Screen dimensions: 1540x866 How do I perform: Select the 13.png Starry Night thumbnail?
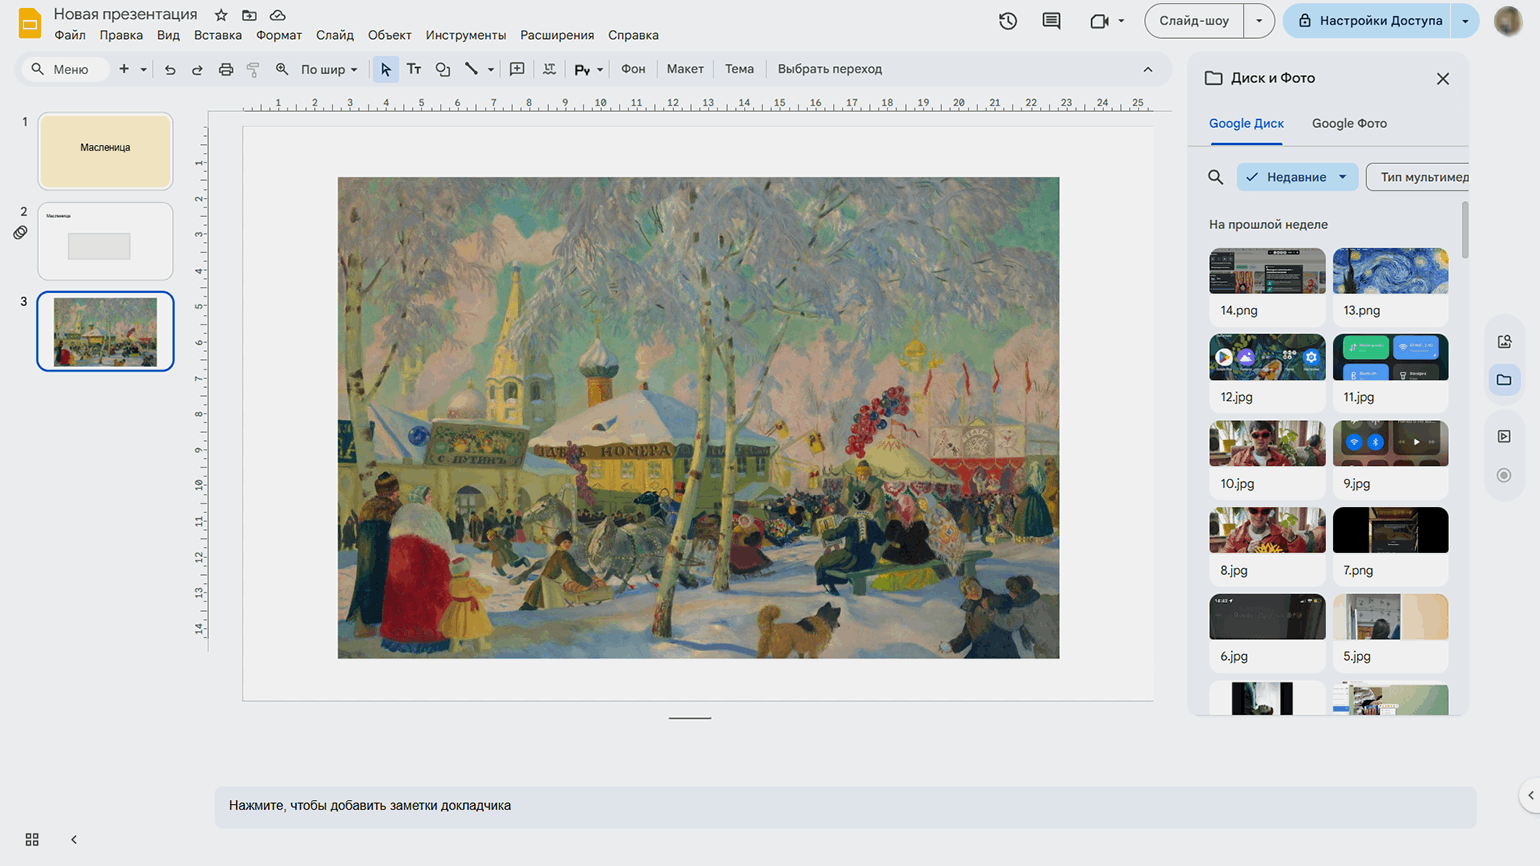[x=1390, y=272]
